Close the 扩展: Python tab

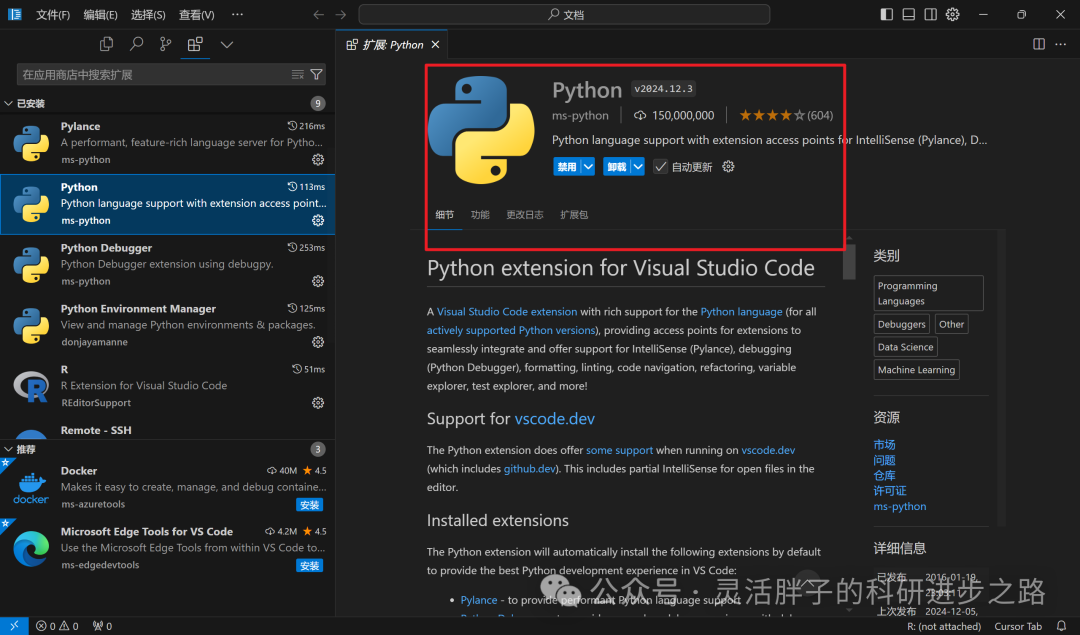pyautogui.click(x=435, y=45)
